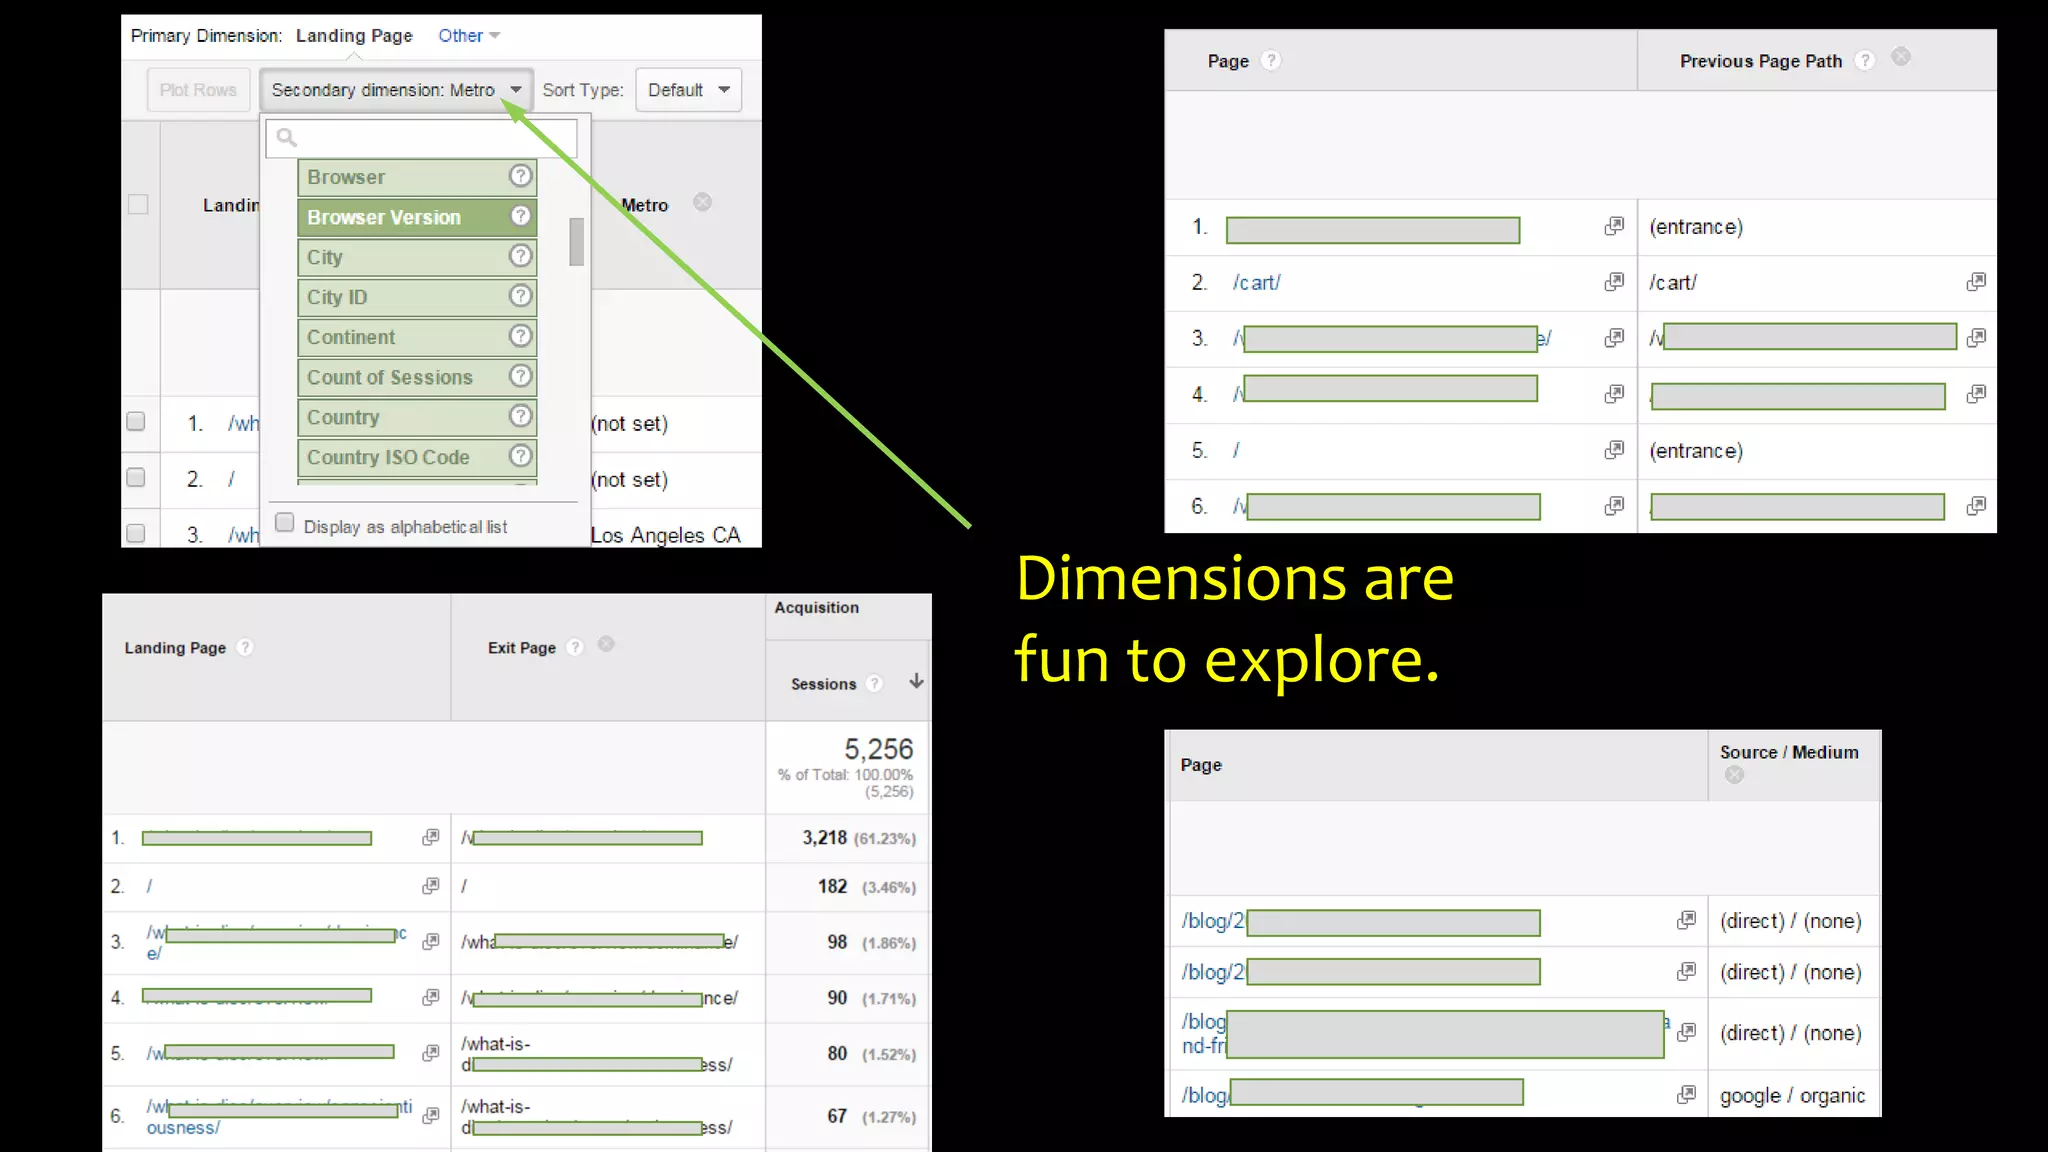
Task: Remove the Source / Medium column
Action: (x=1734, y=775)
